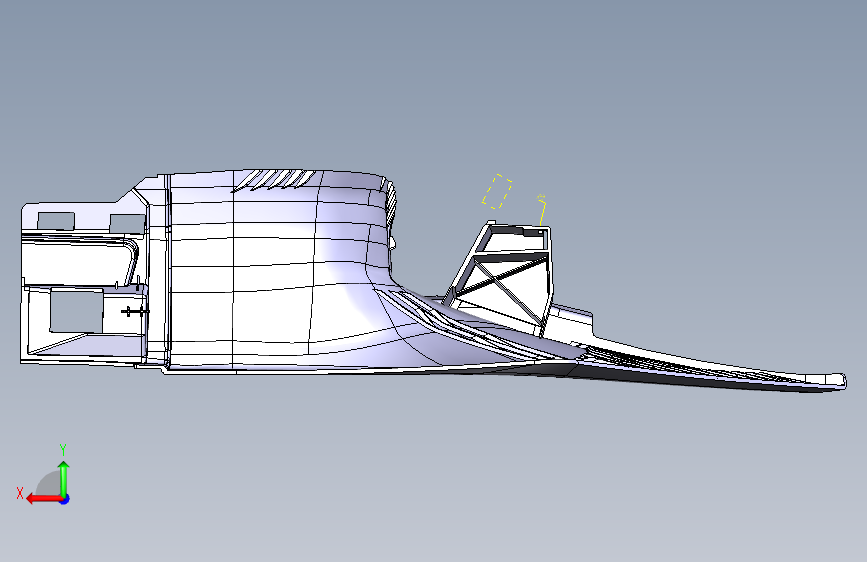
Task: Click the green Y axis arrow of the triad
Action: 64,478
